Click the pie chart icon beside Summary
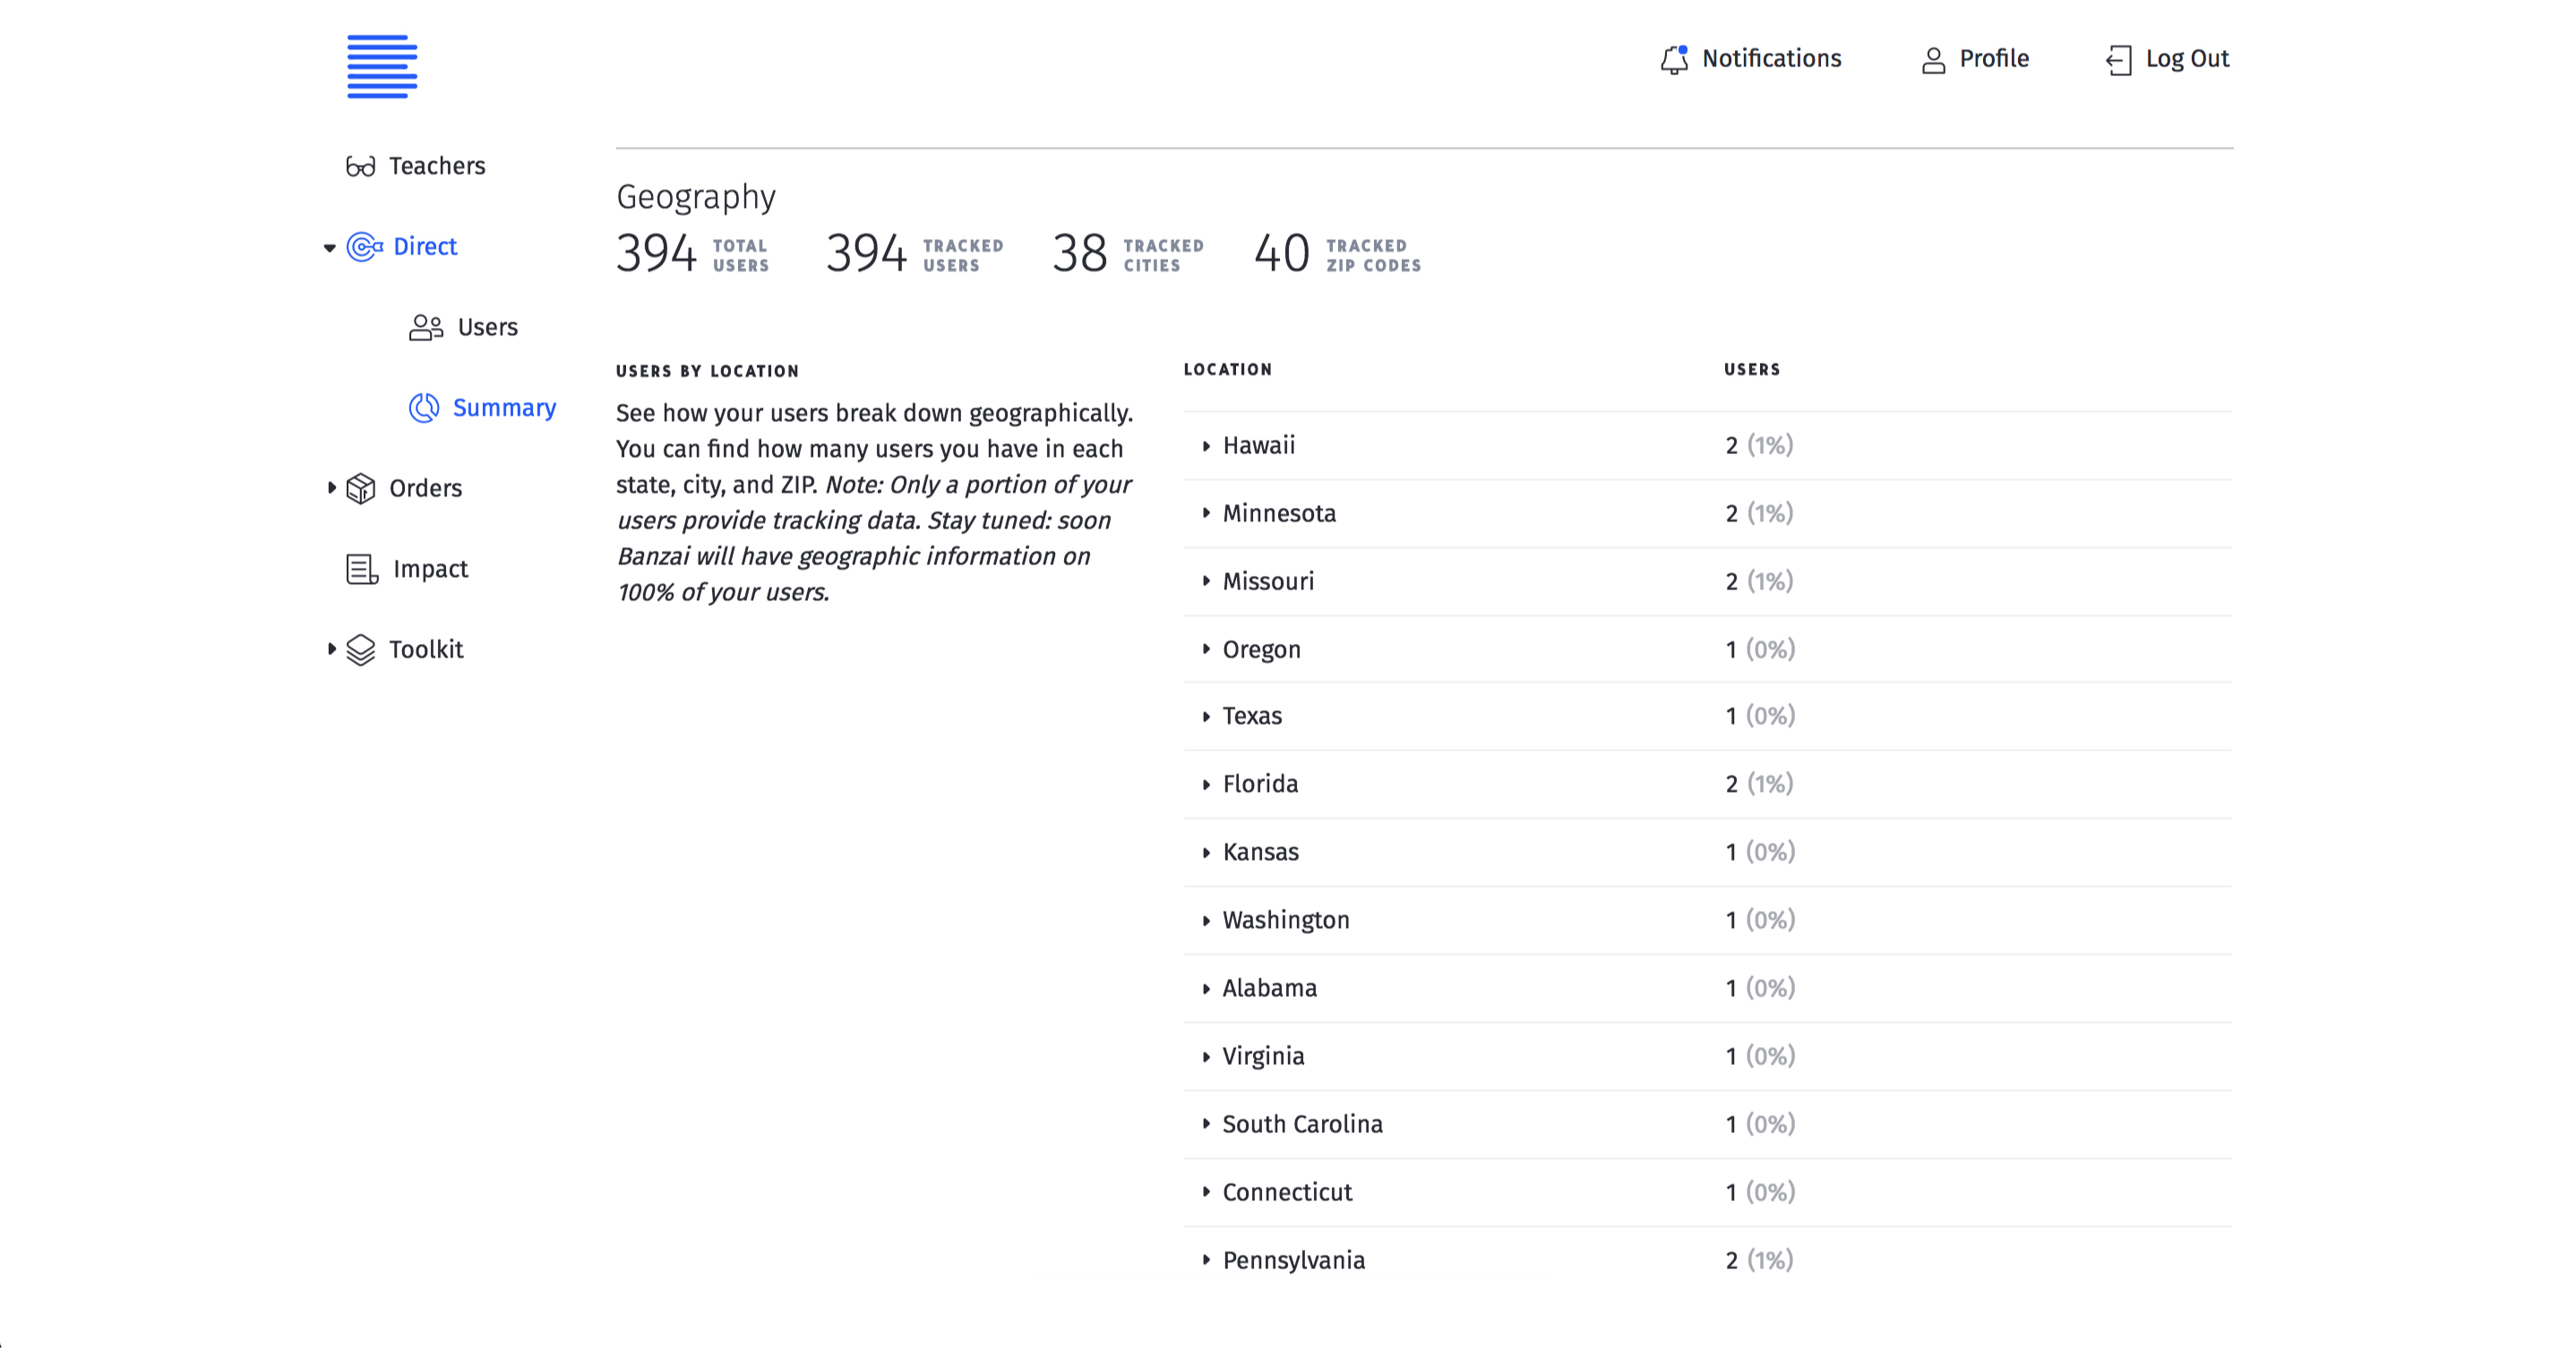2576x1348 pixels. [x=424, y=407]
